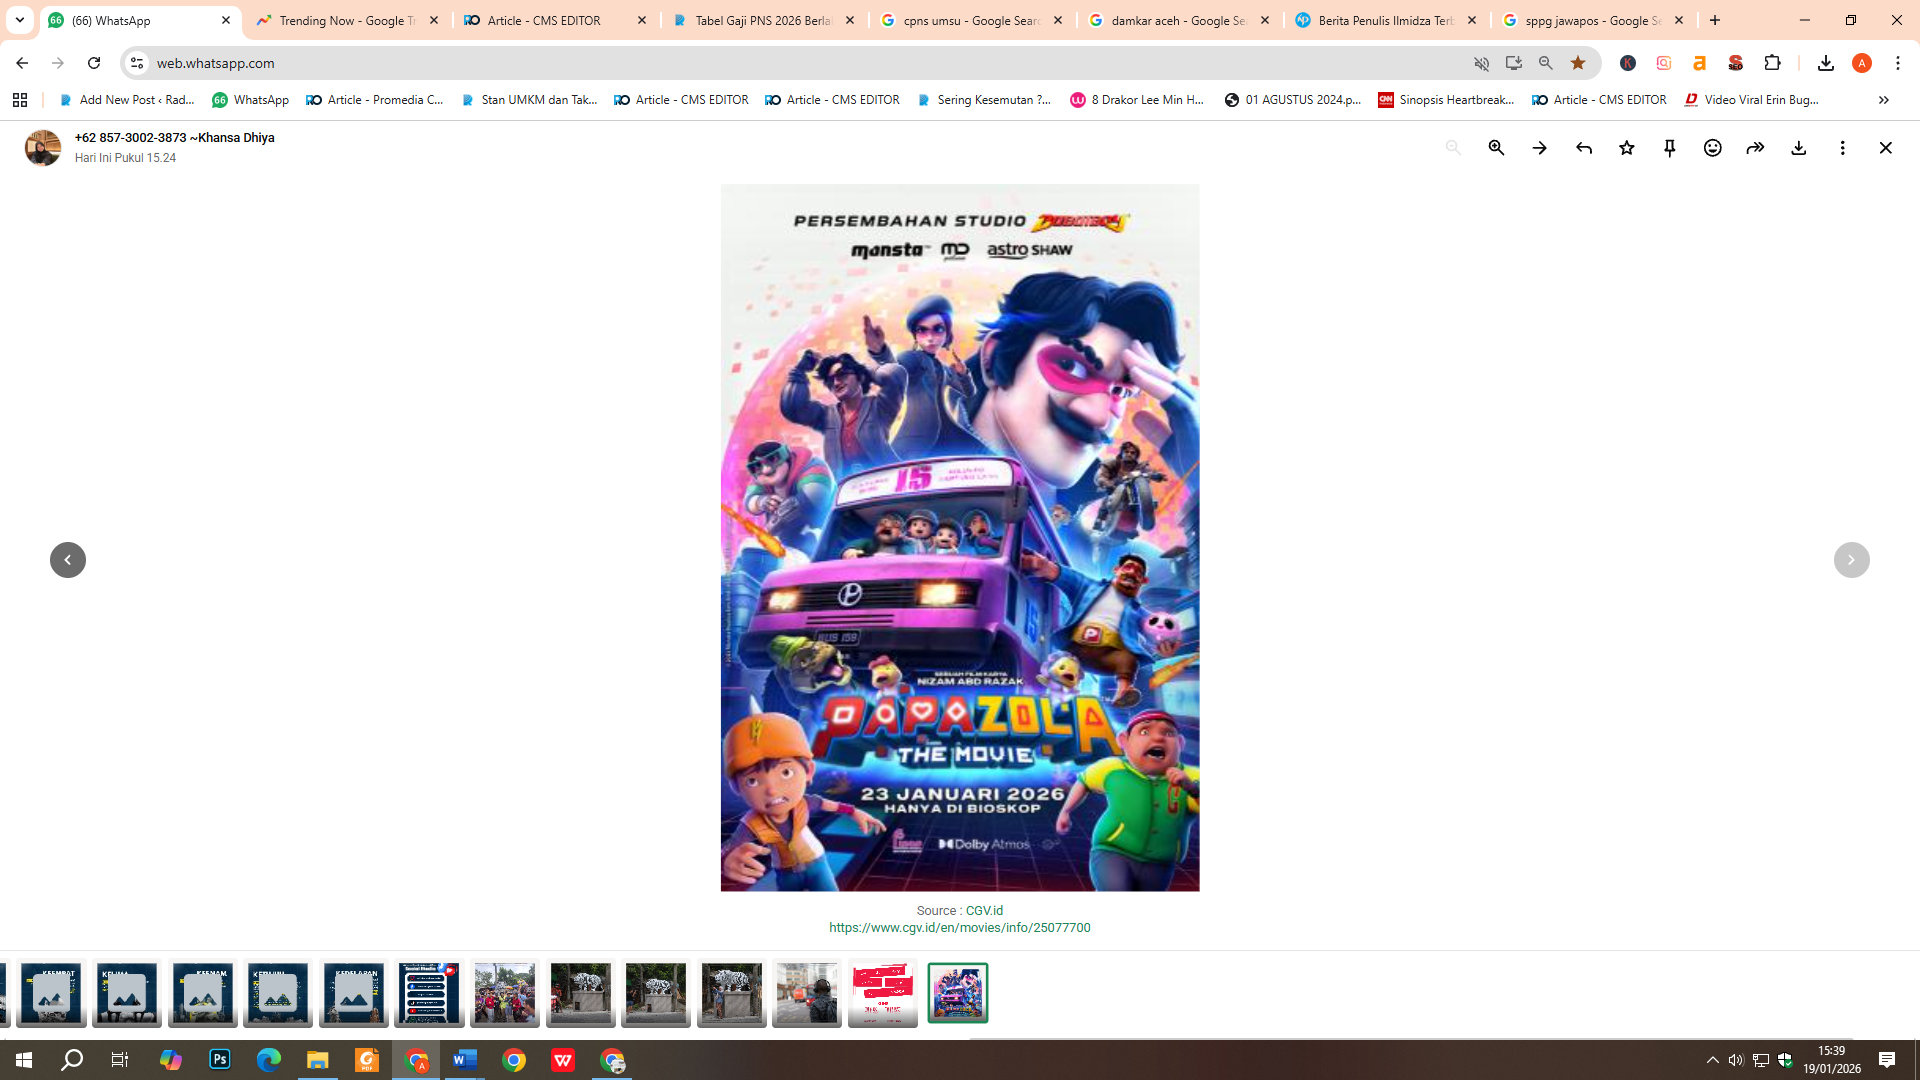Close the WhatsApp media viewer
Screen dimensions: 1920x1080
tap(1886, 148)
